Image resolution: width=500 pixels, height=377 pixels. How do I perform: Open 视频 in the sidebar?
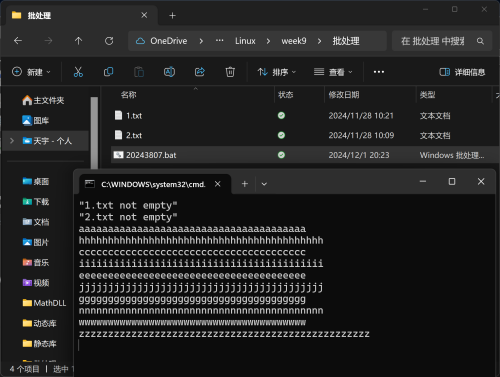36,283
